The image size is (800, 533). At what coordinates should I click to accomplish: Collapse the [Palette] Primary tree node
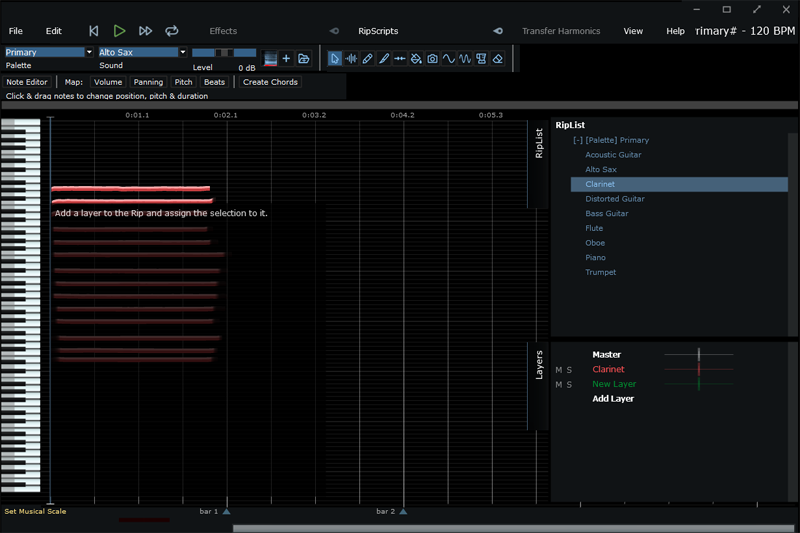point(578,141)
